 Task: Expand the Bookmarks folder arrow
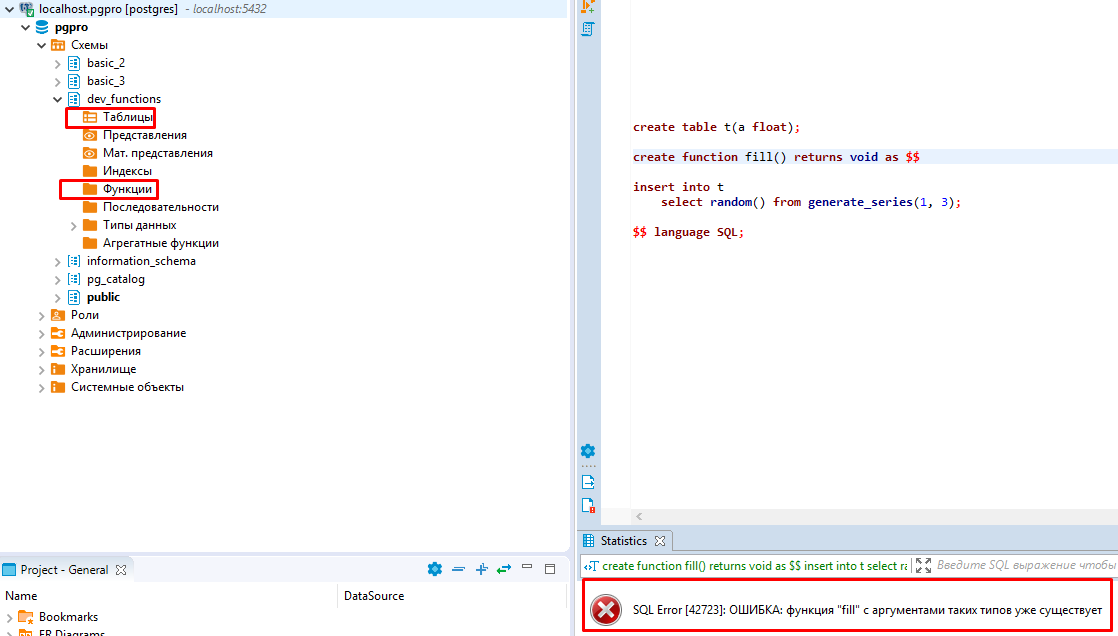coord(9,617)
